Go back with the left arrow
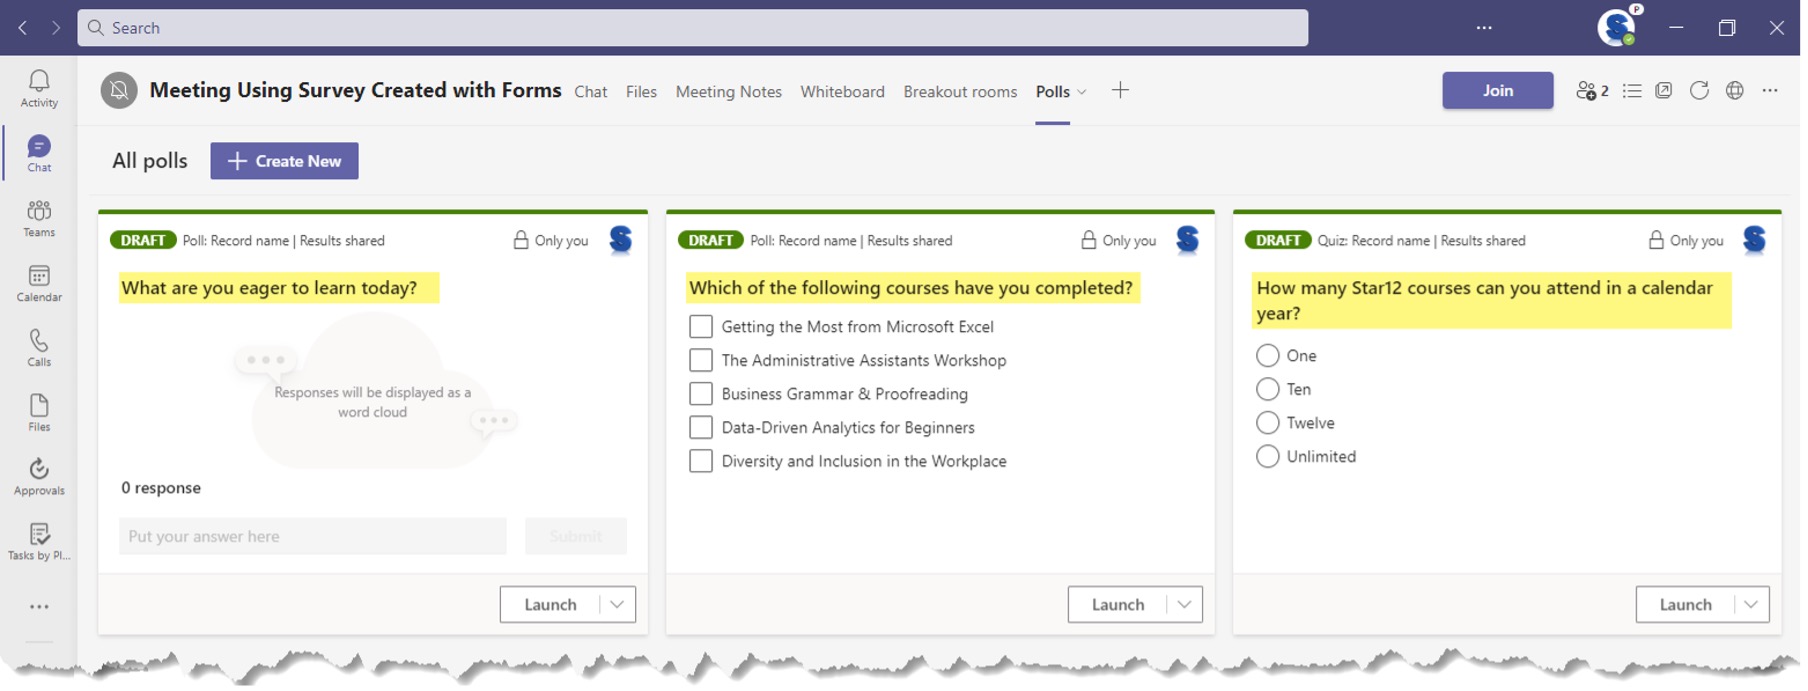 click(x=23, y=28)
